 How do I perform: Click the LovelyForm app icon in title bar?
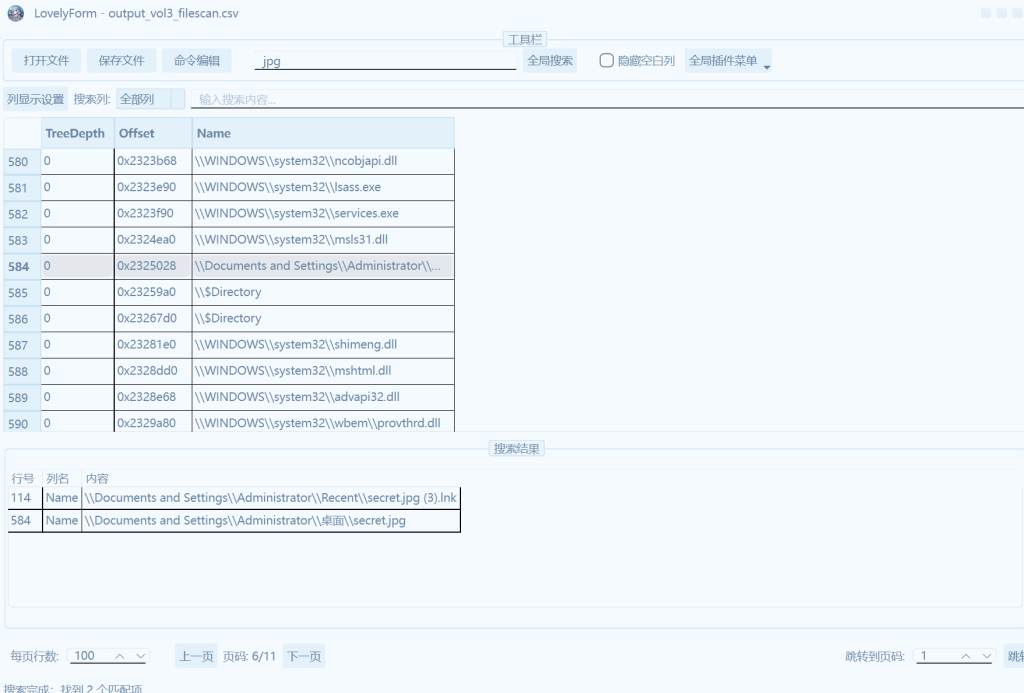(x=15, y=14)
